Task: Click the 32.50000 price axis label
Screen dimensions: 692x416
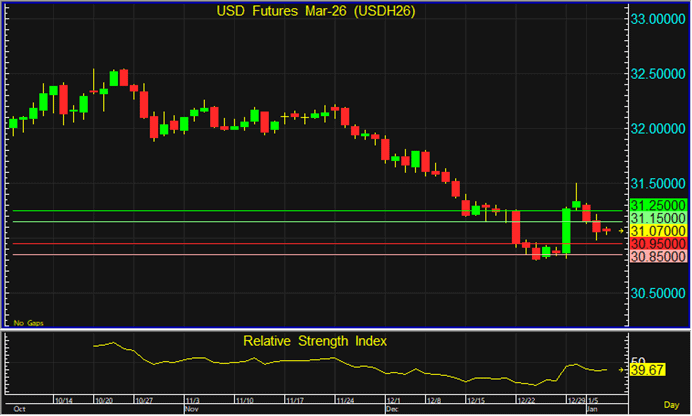Action: [x=657, y=75]
